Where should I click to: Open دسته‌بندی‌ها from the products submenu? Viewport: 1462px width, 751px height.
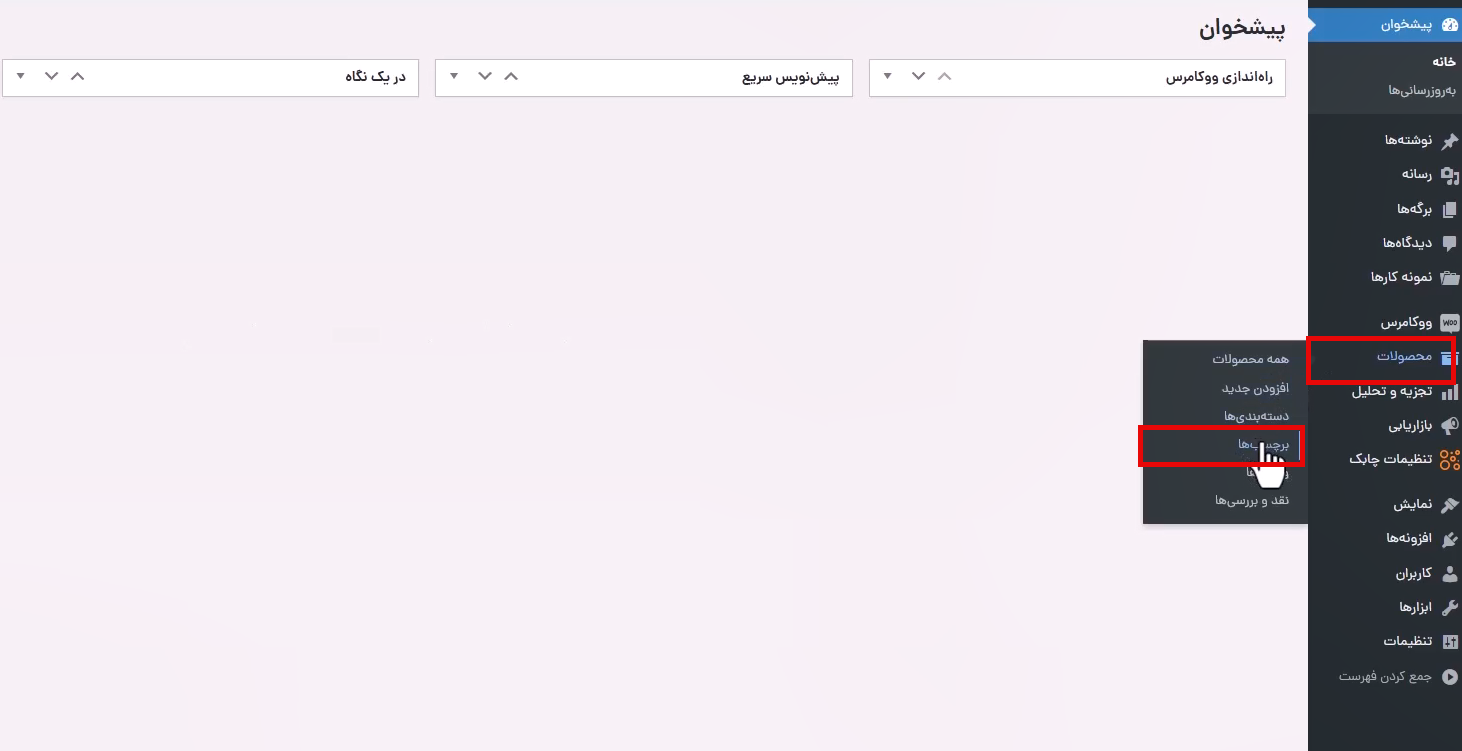point(1256,416)
